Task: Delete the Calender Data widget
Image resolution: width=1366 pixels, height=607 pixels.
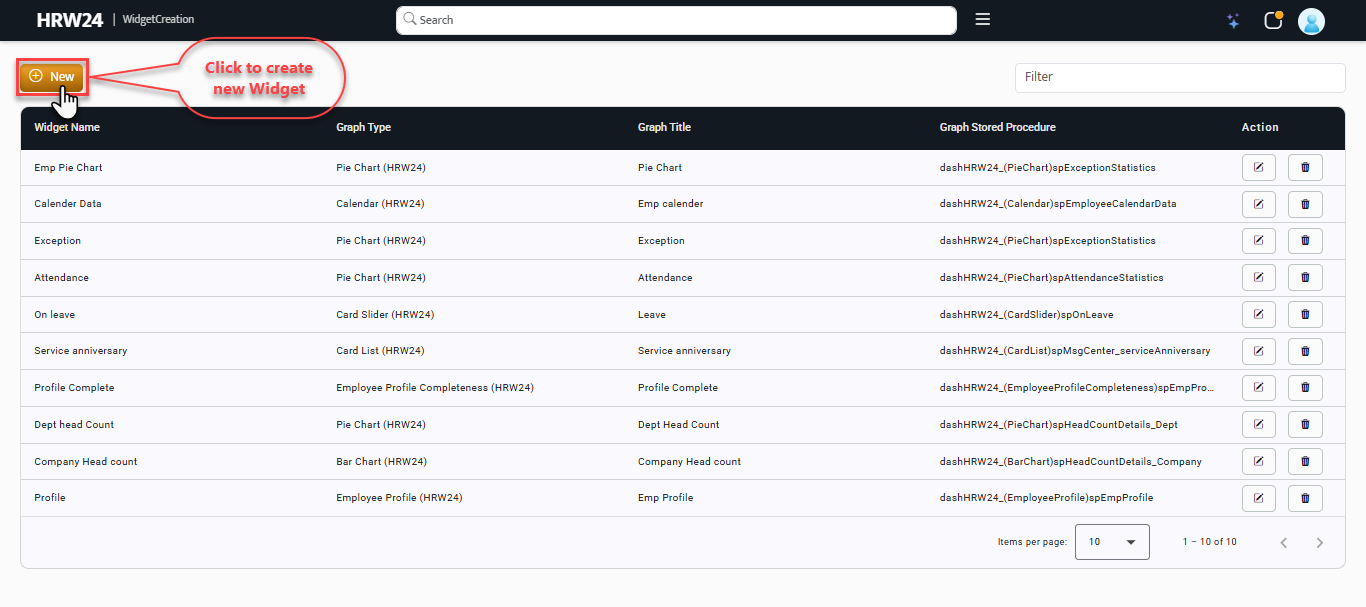Action: pyautogui.click(x=1305, y=204)
